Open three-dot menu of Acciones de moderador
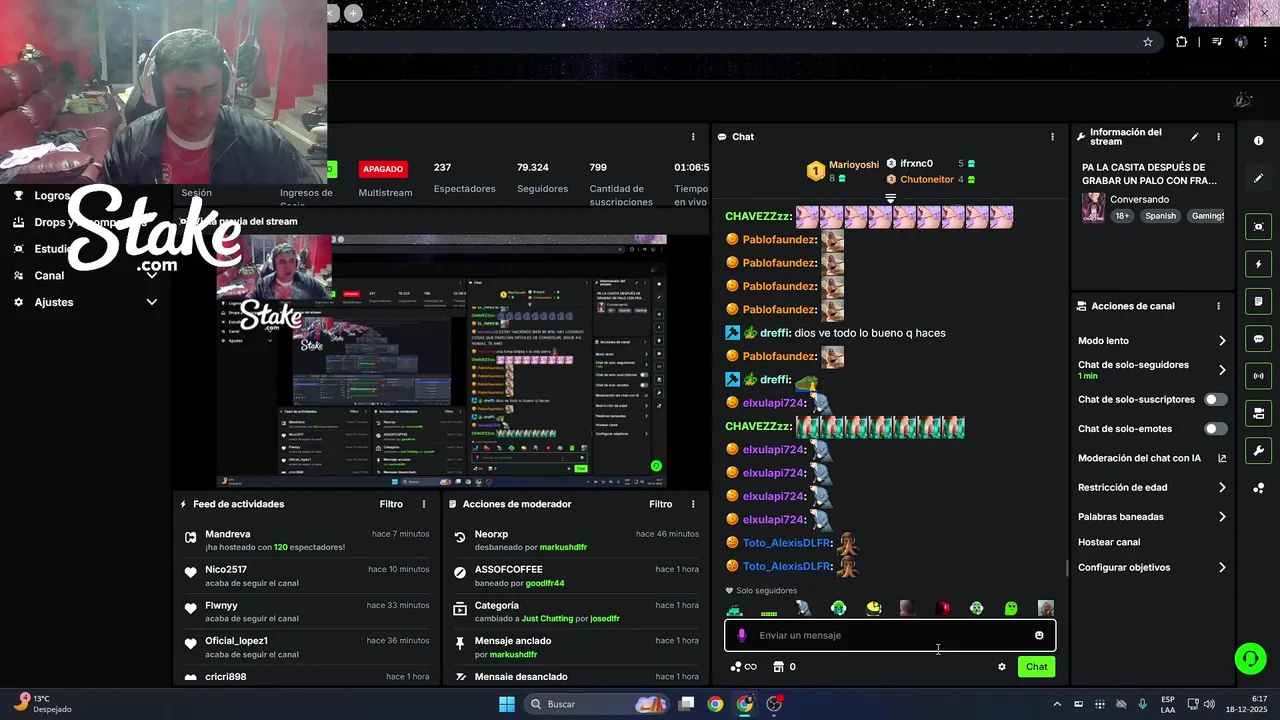1280x720 pixels. pos(693,504)
